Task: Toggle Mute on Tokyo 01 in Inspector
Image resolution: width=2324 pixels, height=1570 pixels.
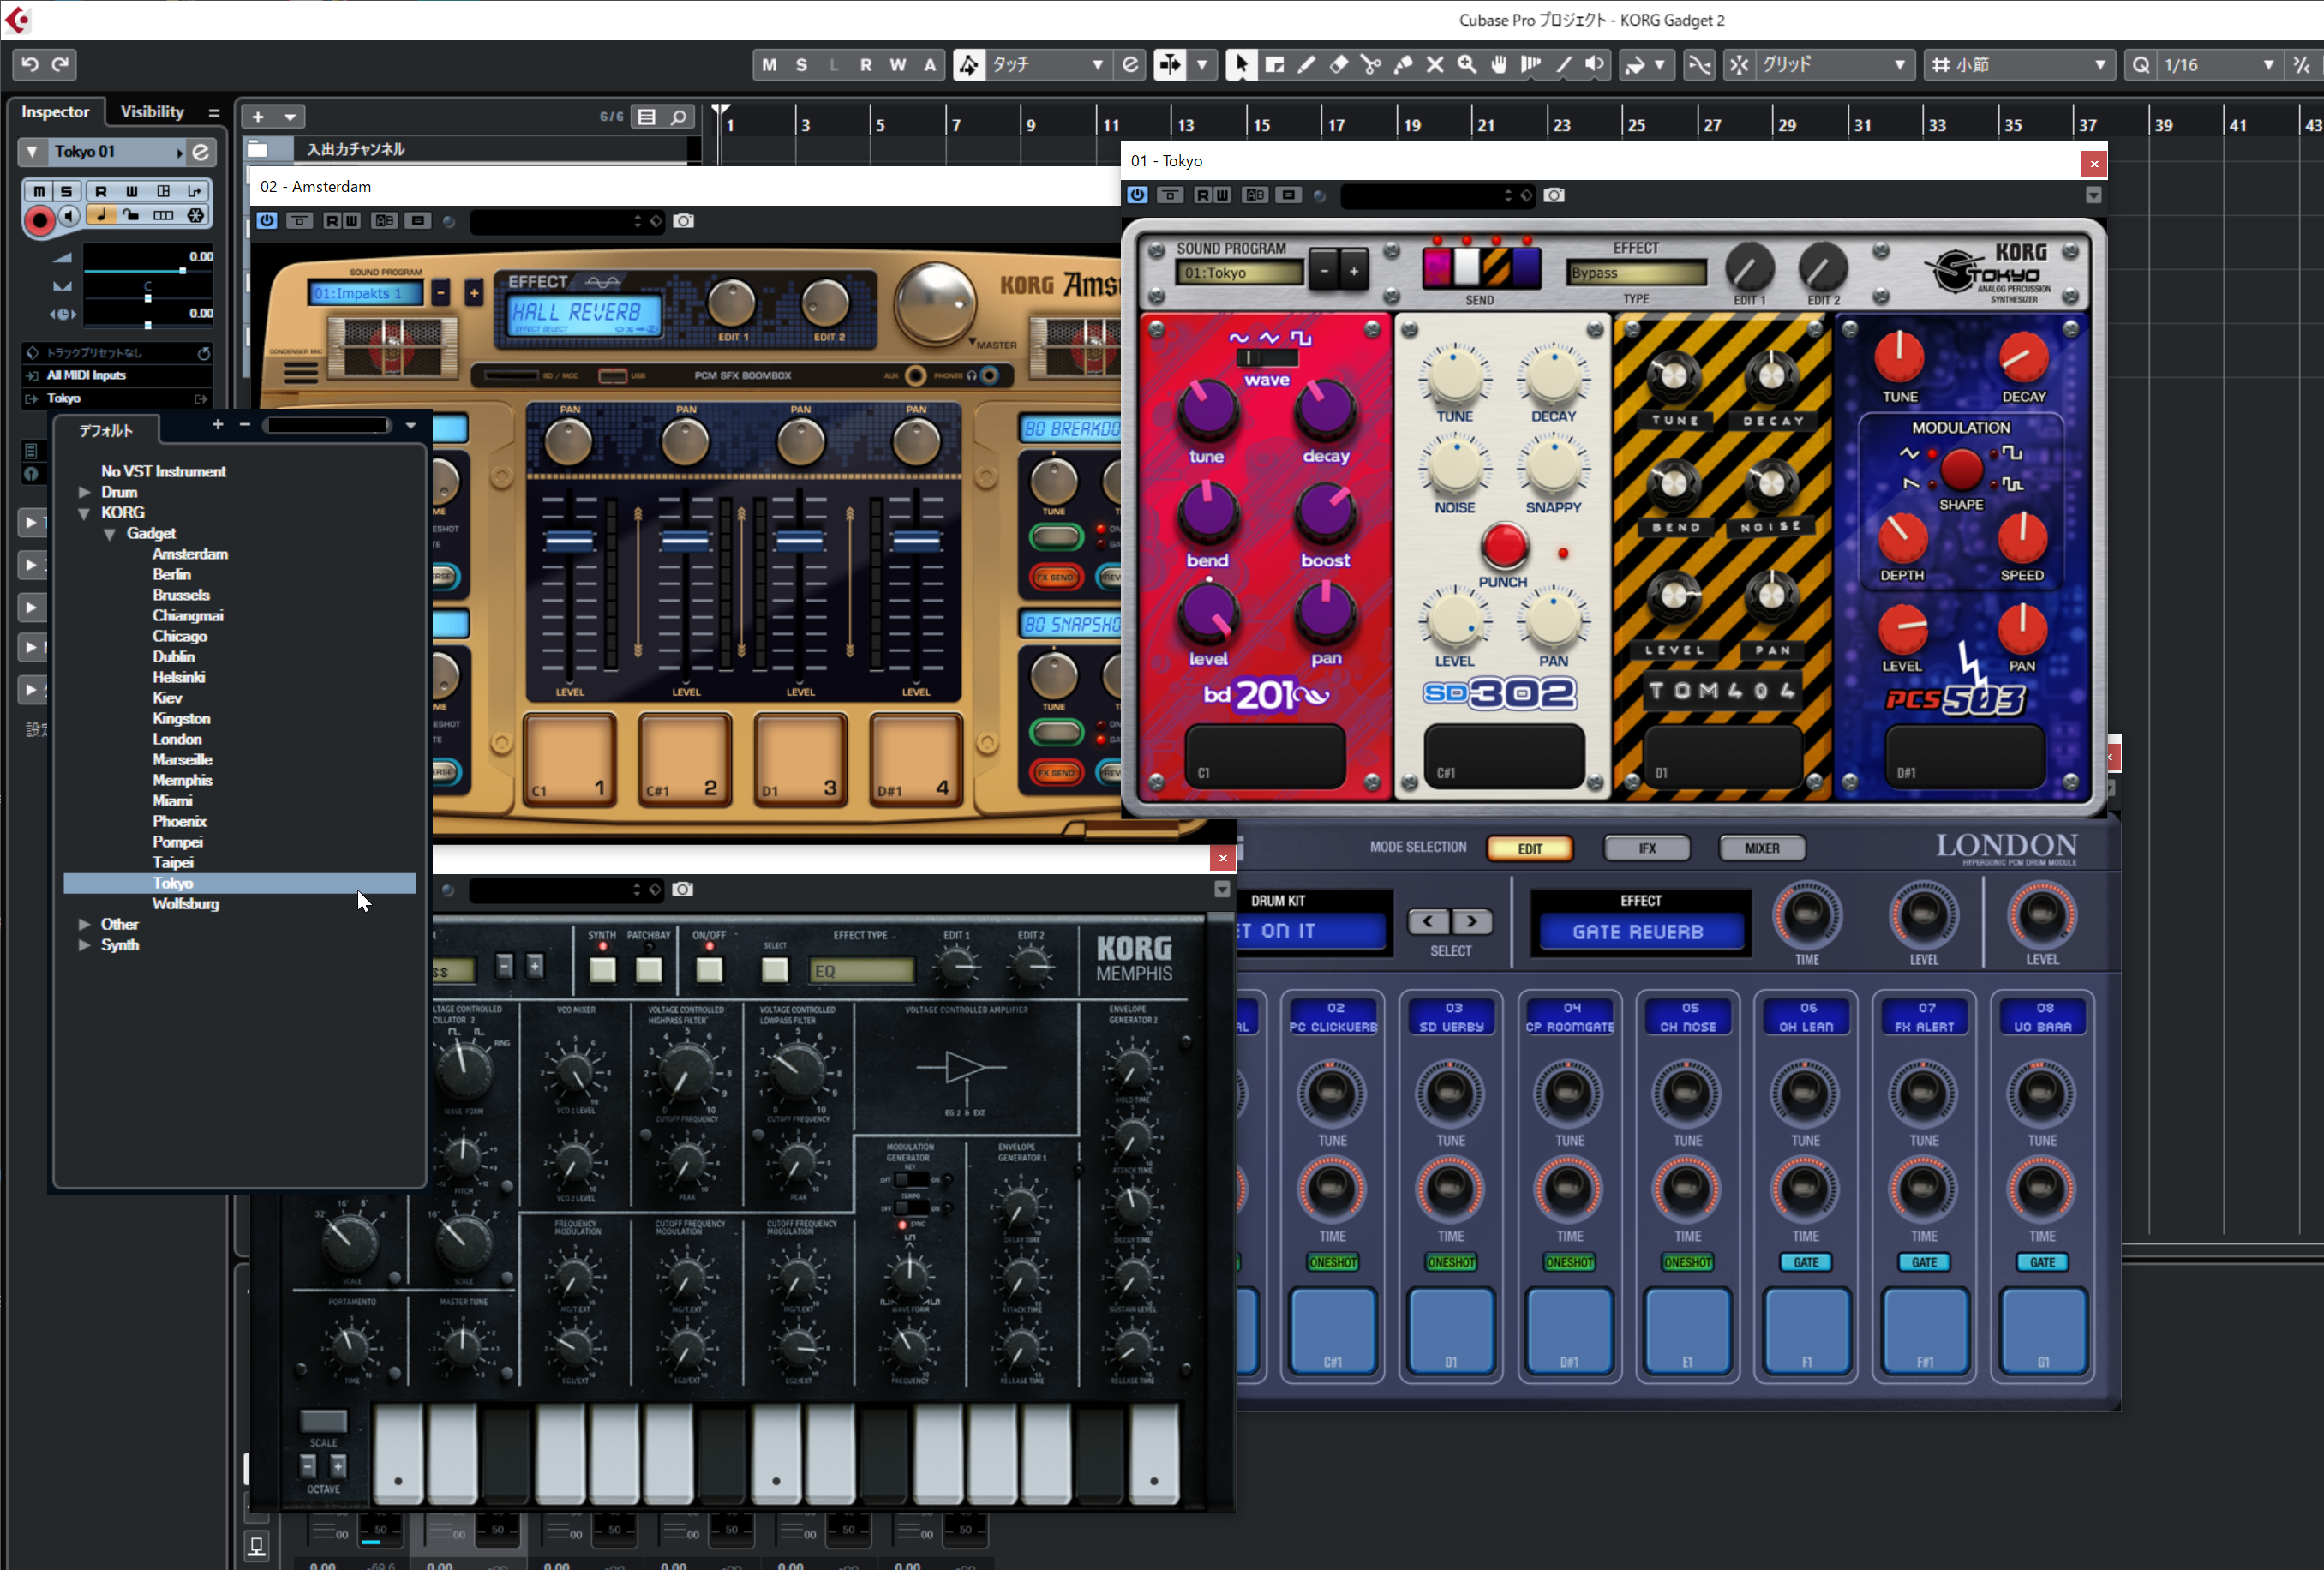Action: (39, 191)
